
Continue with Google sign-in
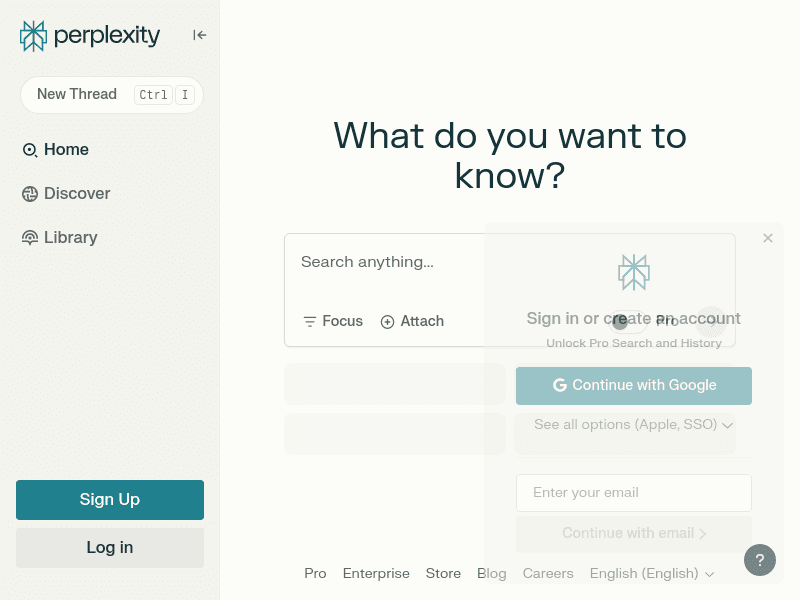click(634, 386)
